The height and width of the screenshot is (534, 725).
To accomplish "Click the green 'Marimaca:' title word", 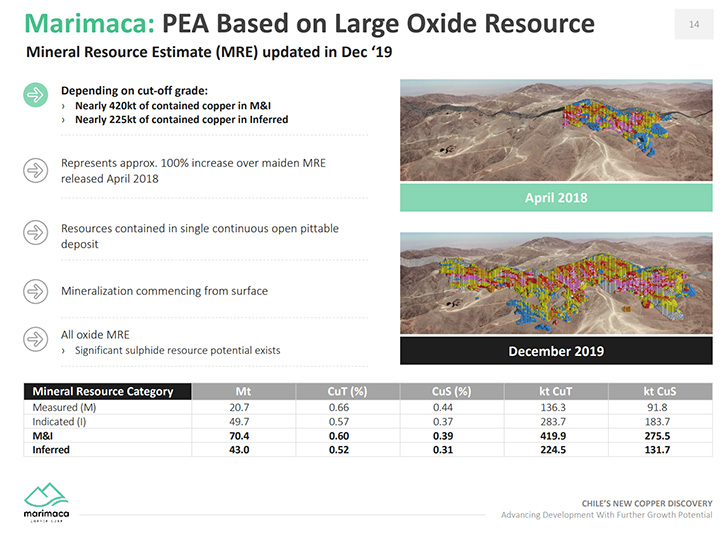I will pyautogui.click(x=90, y=23).
